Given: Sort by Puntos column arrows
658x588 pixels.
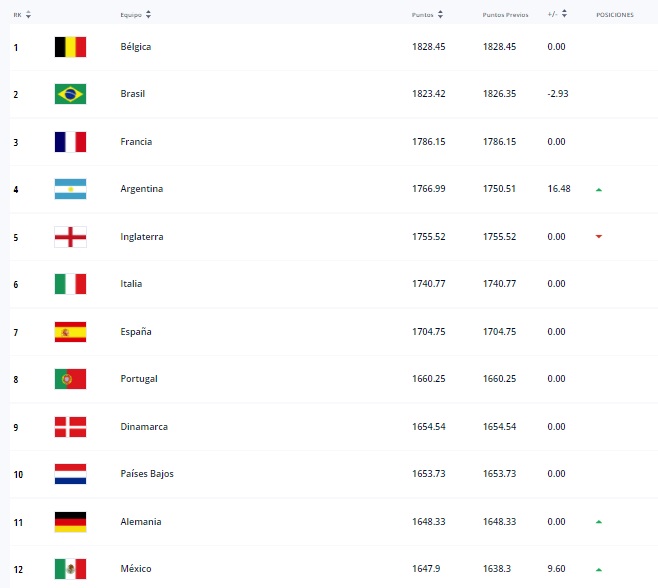Looking at the screenshot, I should pos(440,15).
